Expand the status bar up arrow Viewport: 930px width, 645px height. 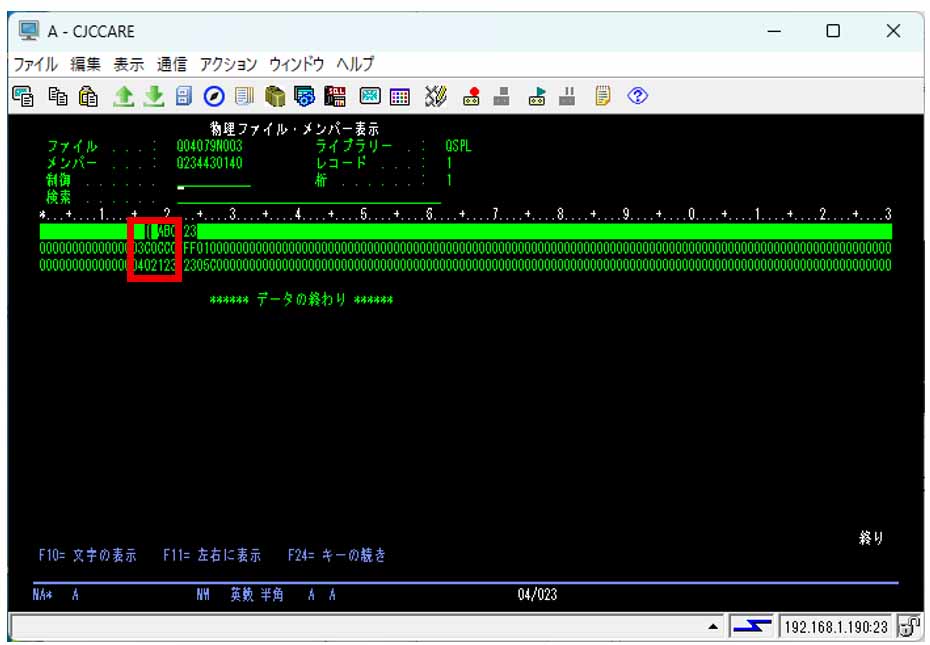point(713,627)
